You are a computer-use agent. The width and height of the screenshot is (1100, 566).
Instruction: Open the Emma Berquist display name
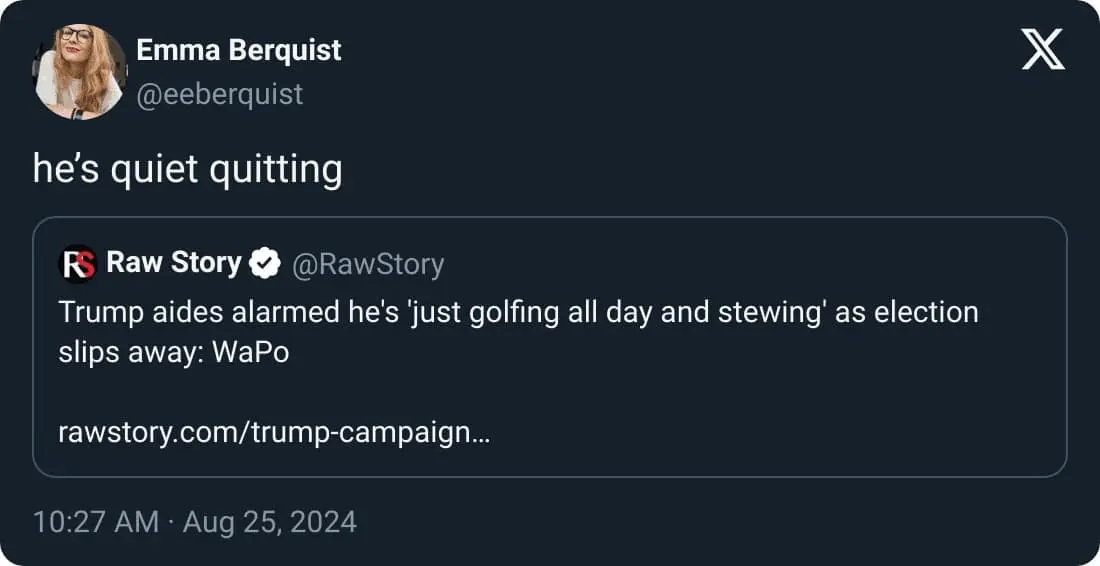click(x=238, y=50)
